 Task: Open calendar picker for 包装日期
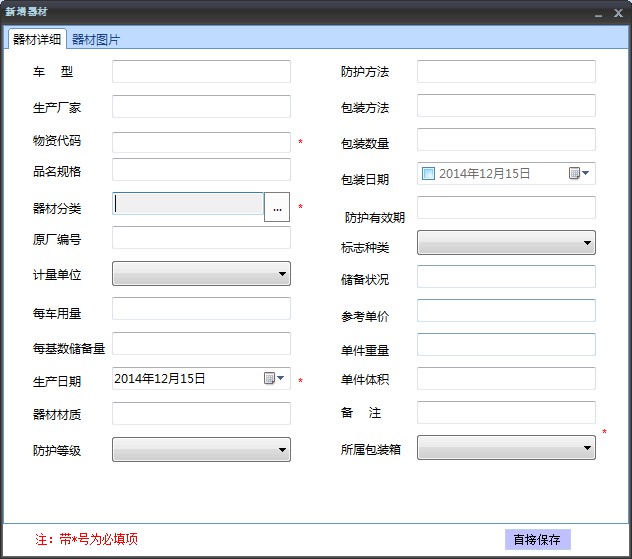(579, 174)
